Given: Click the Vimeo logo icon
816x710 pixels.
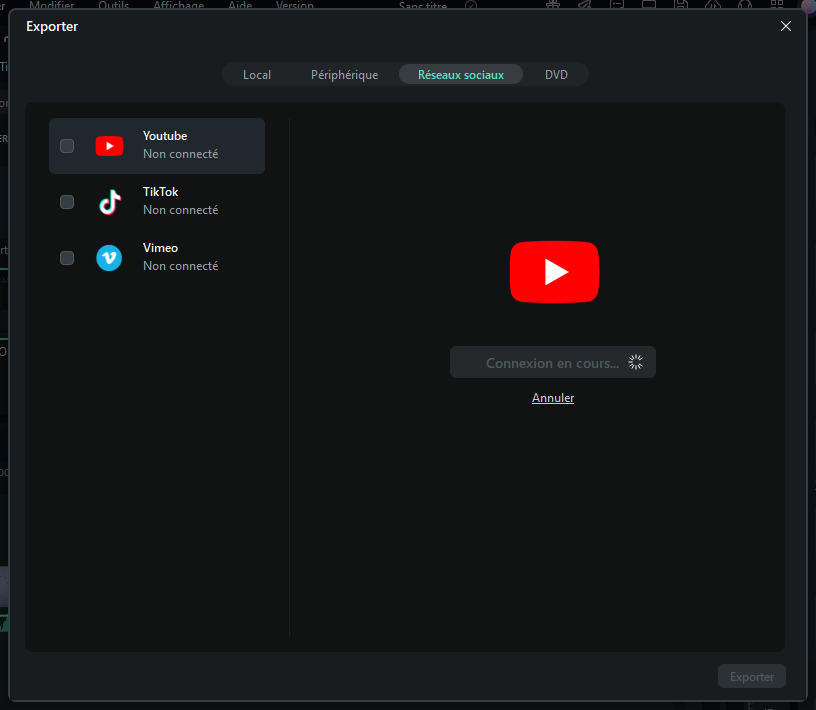Looking at the screenshot, I should coord(109,258).
